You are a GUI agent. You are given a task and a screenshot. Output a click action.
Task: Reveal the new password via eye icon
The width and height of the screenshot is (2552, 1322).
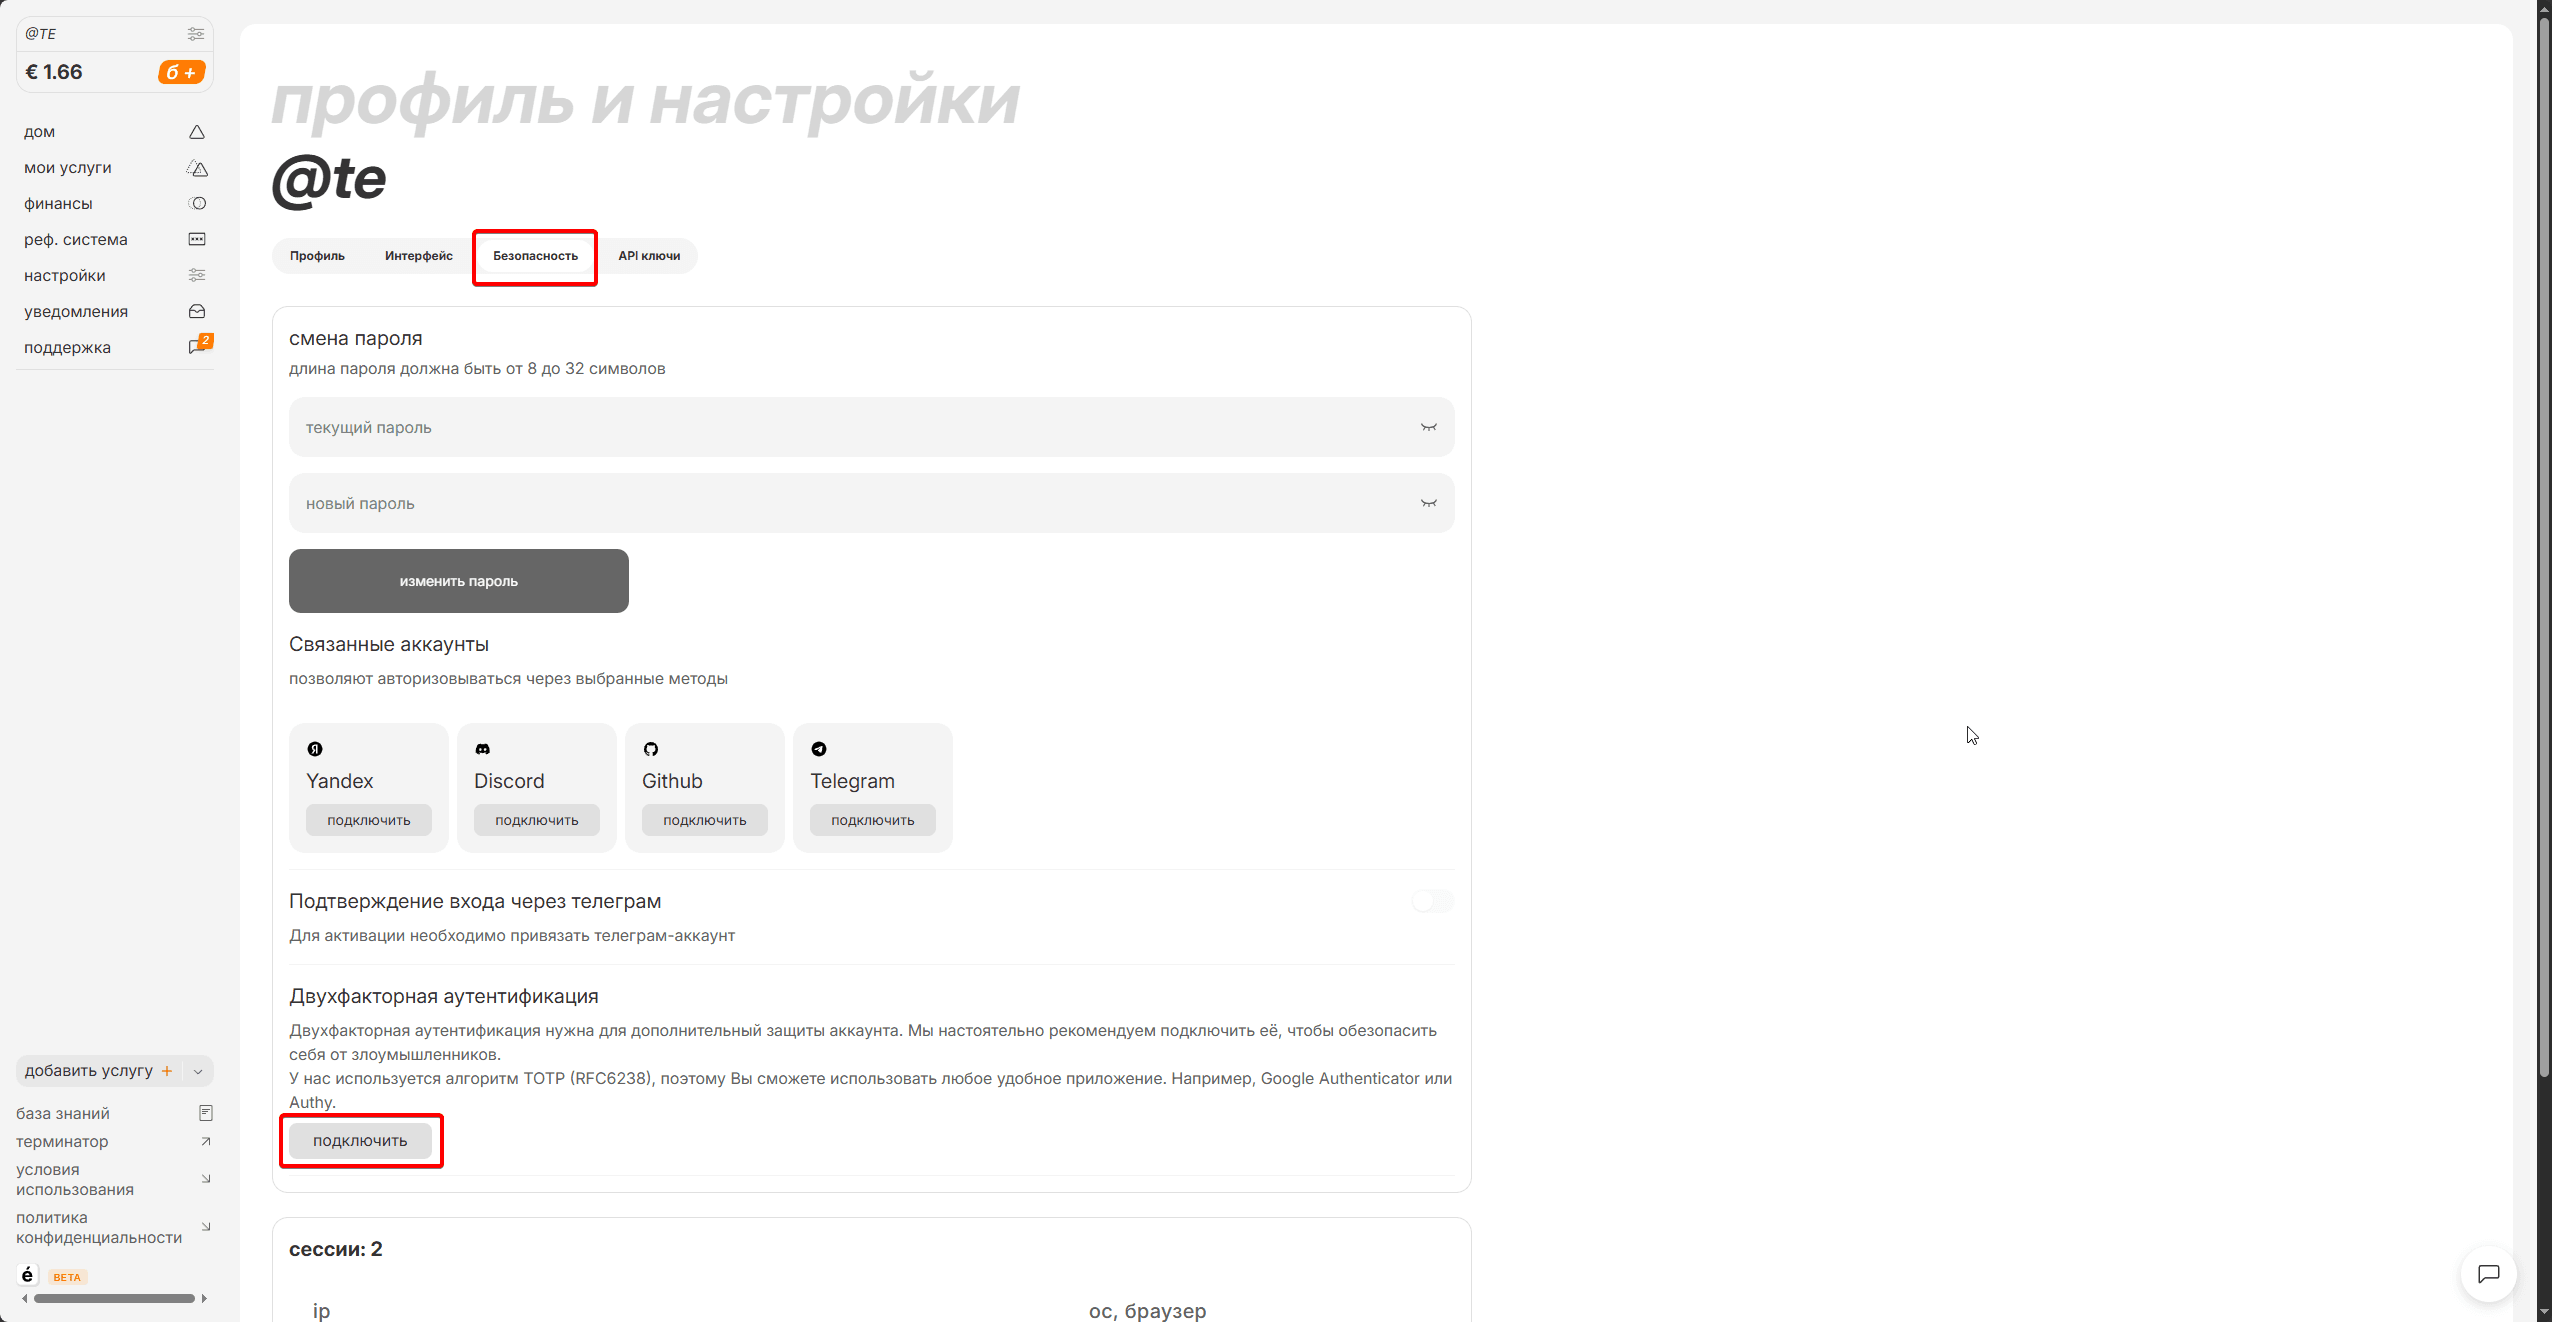tap(1428, 504)
